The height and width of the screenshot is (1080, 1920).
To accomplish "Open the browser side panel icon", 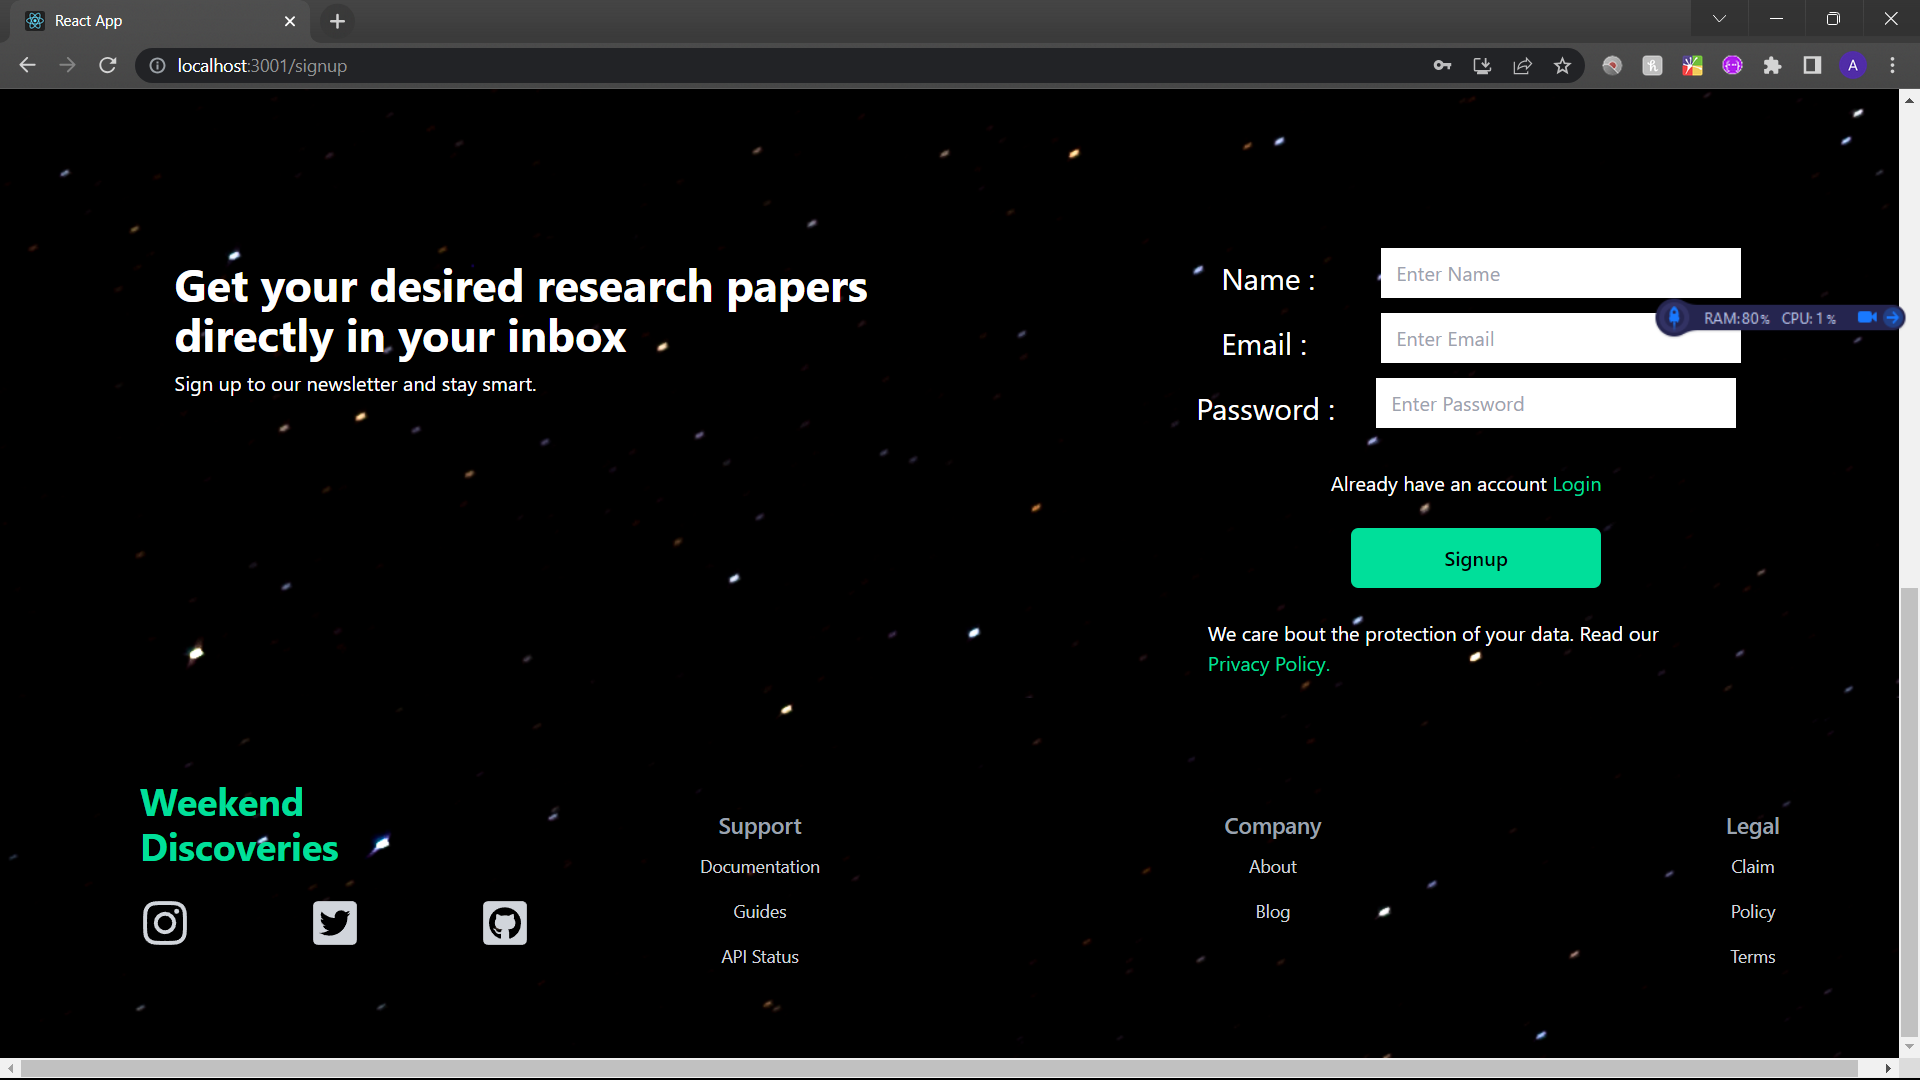I will point(1812,65).
